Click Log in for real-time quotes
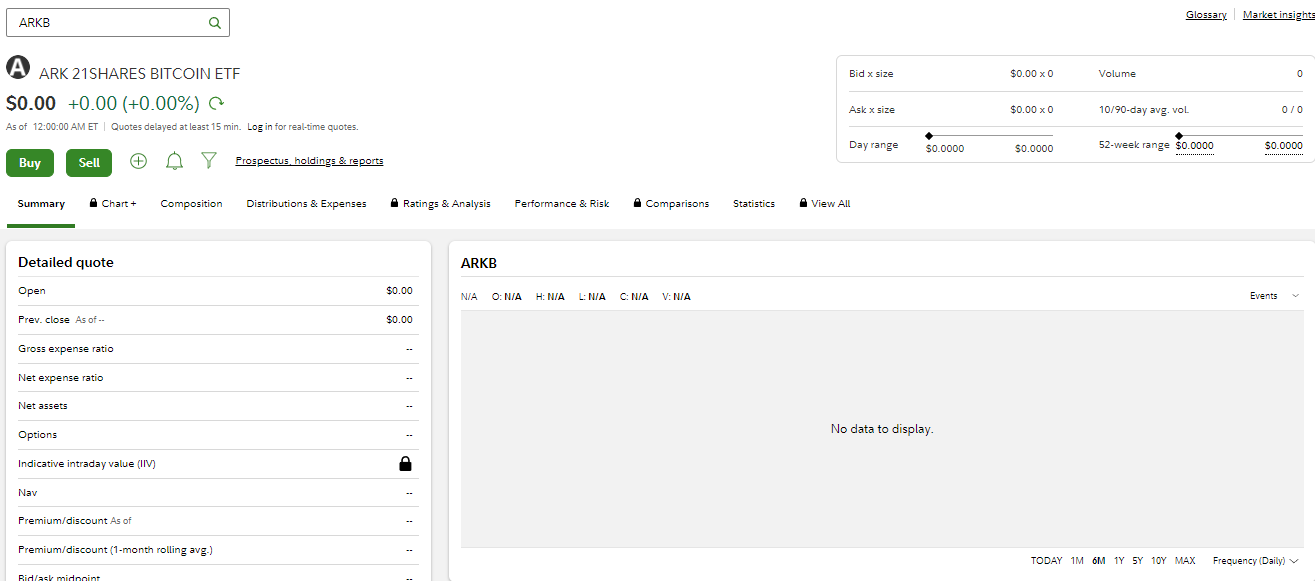The width and height of the screenshot is (1315, 583). (x=260, y=127)
